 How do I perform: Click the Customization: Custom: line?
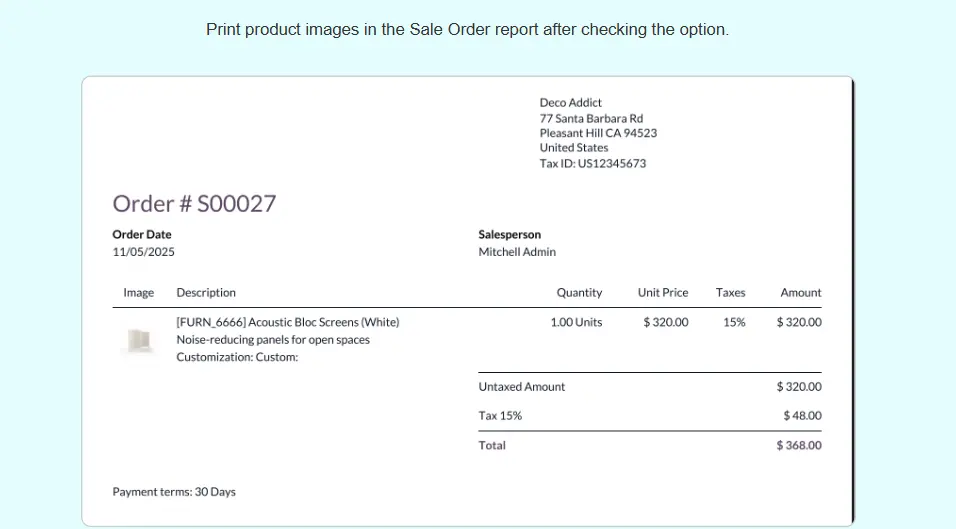coord(237,357)
